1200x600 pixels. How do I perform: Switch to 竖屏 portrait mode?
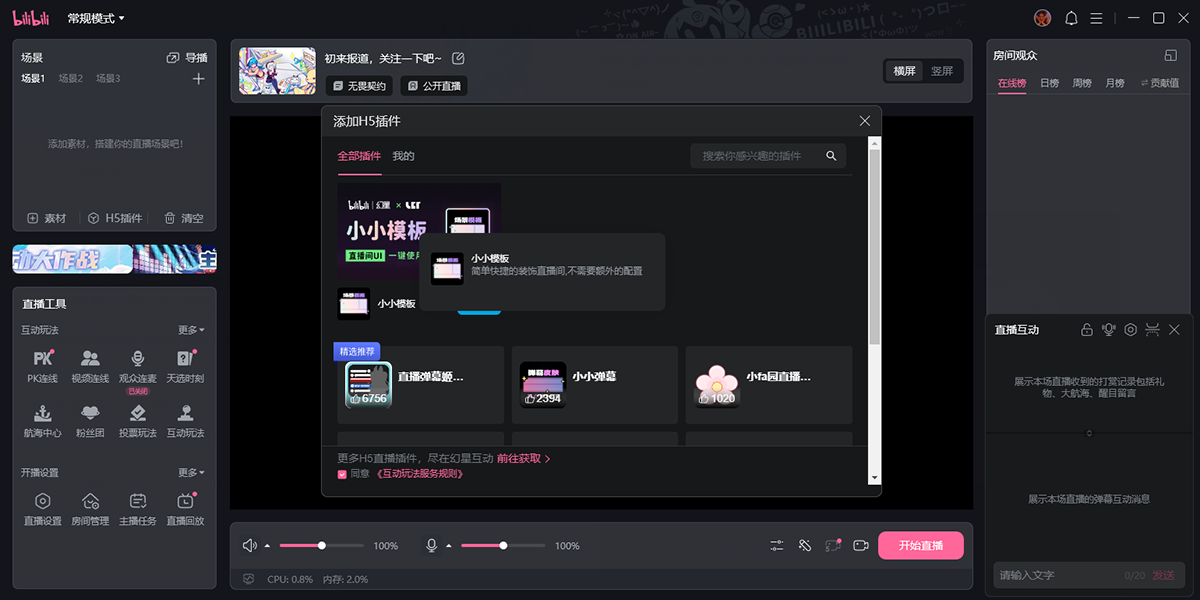[x=942, y=71]
